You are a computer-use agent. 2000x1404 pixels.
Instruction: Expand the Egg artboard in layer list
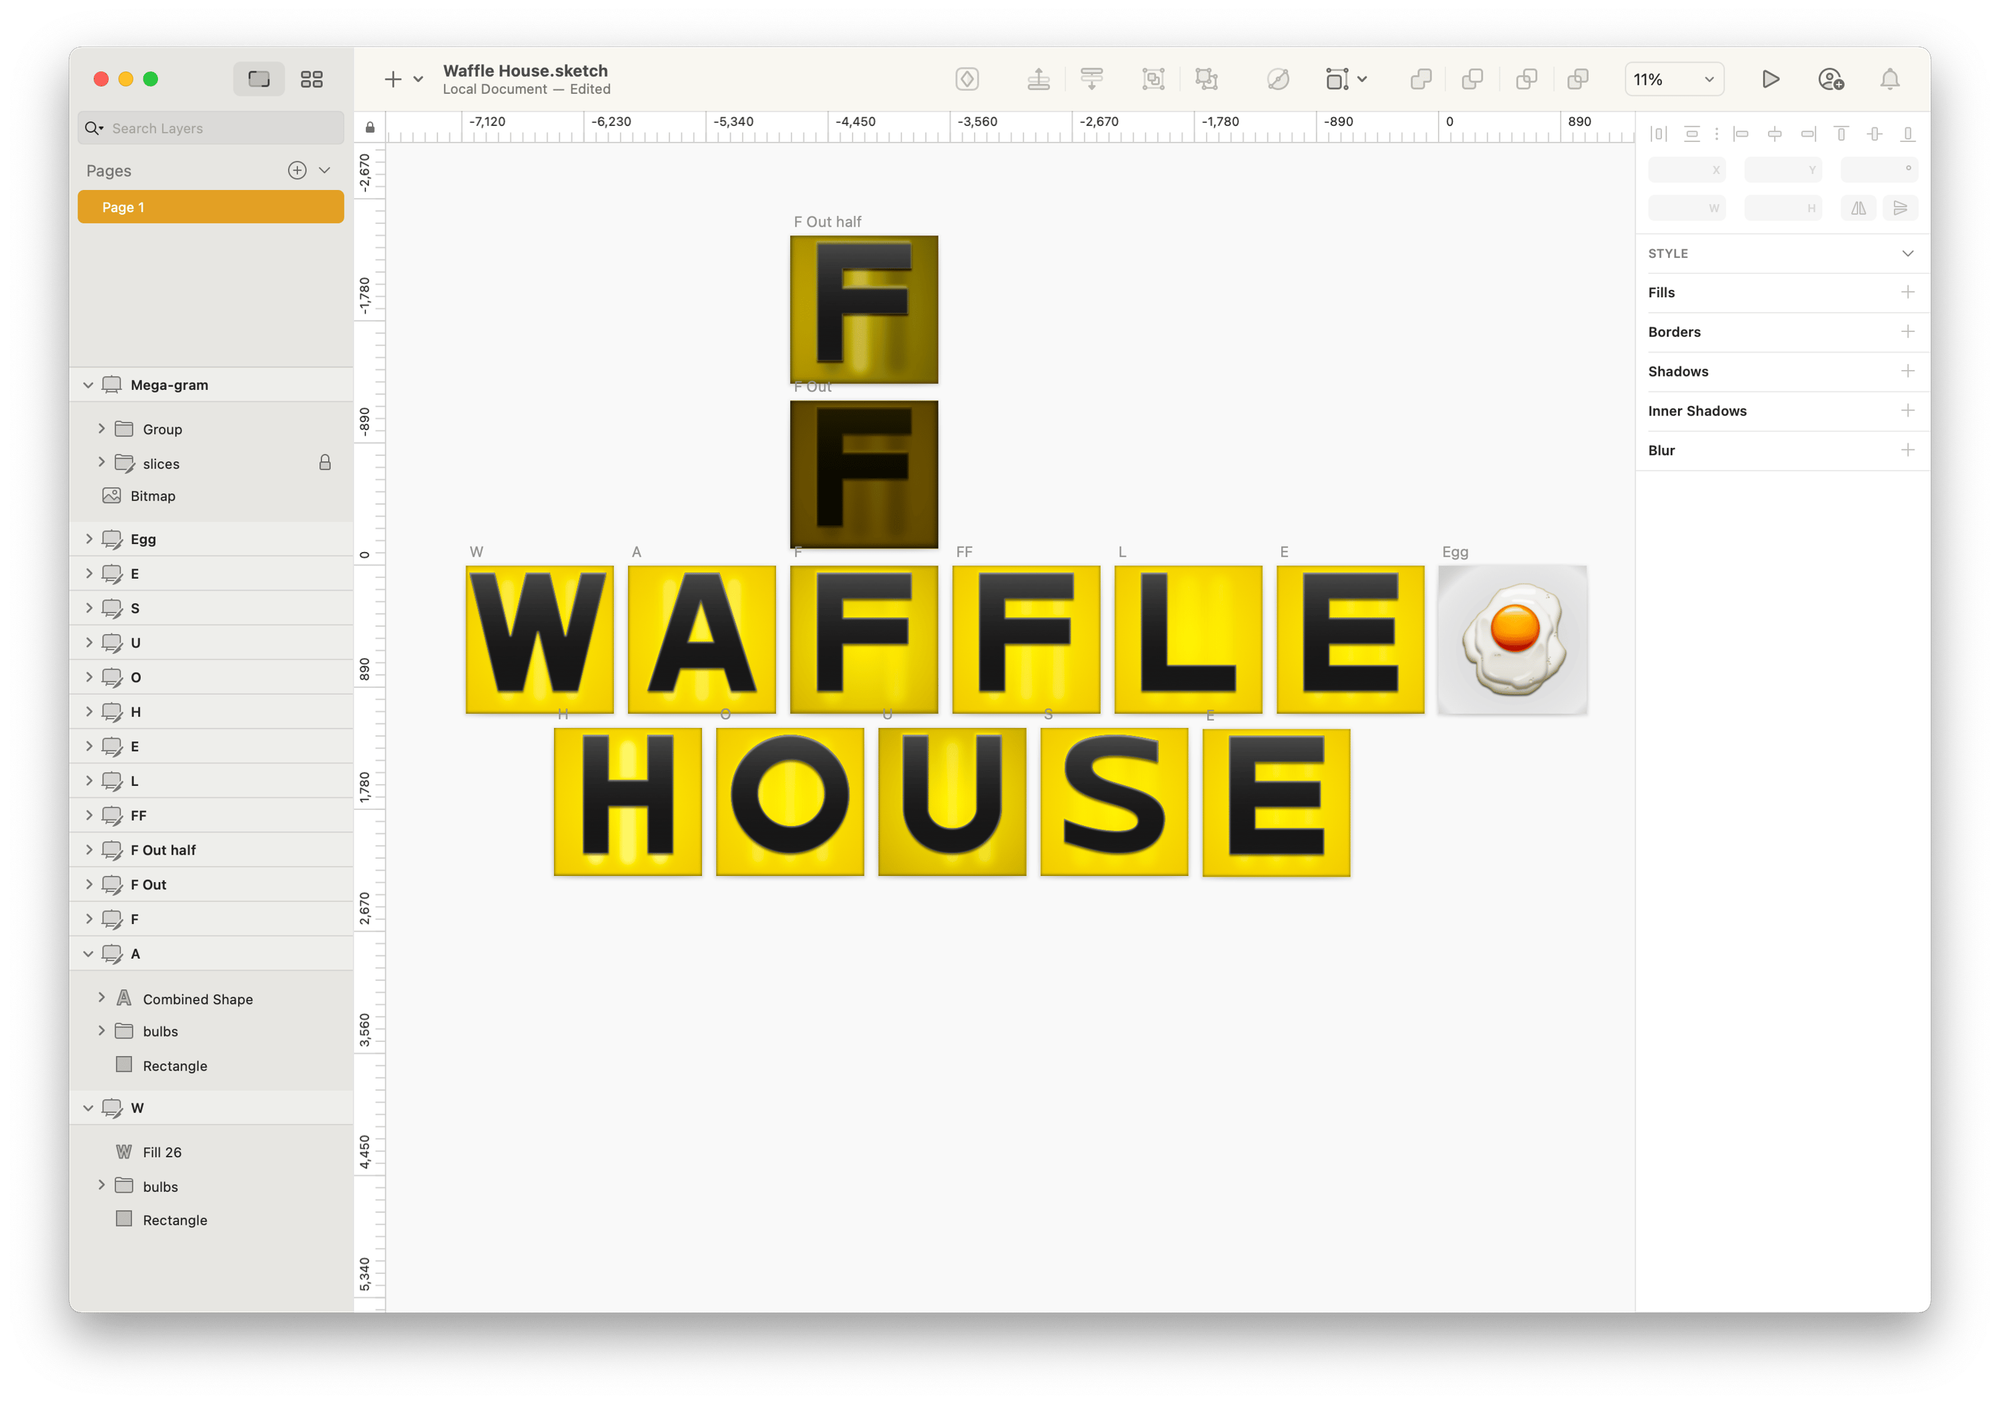point(89,539)
